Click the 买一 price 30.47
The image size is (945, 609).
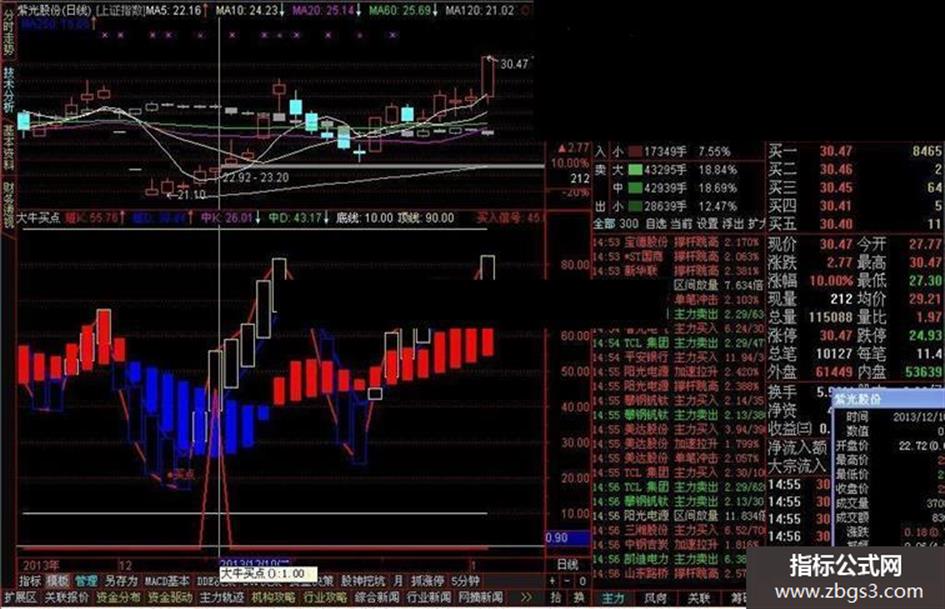(836, 151)
